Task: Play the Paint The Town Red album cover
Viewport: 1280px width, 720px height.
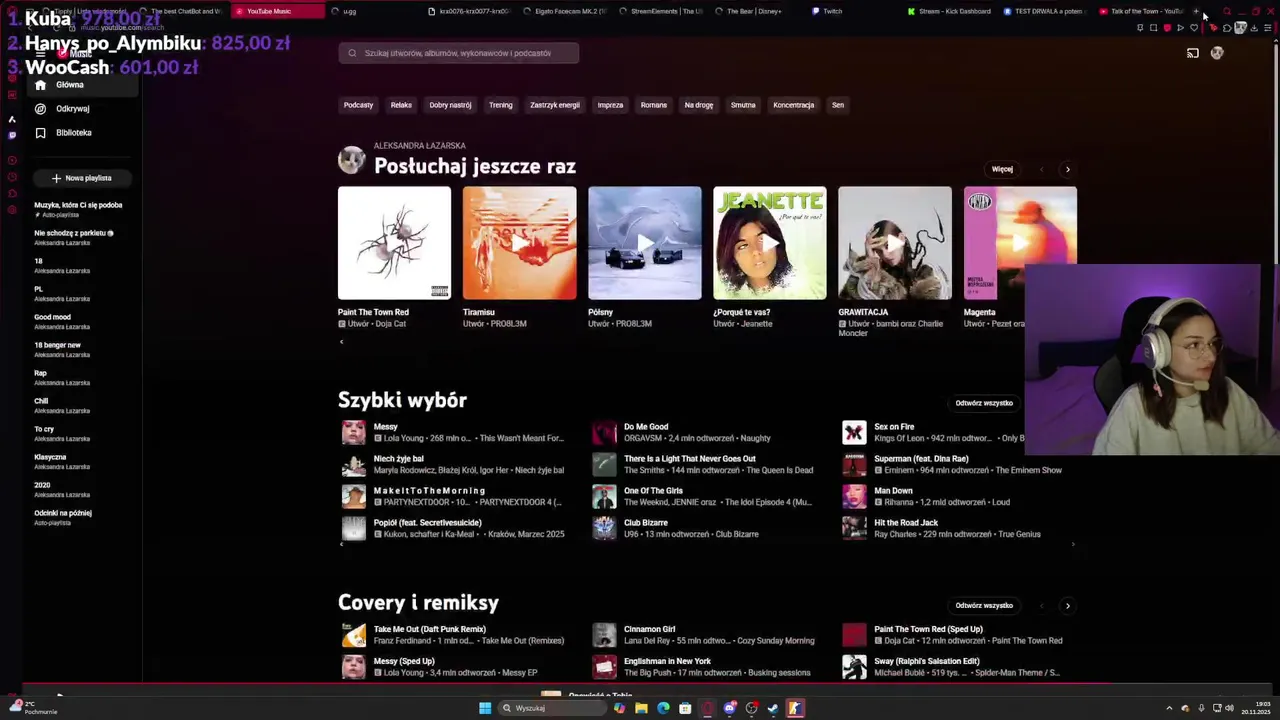Action: [394, 243]
